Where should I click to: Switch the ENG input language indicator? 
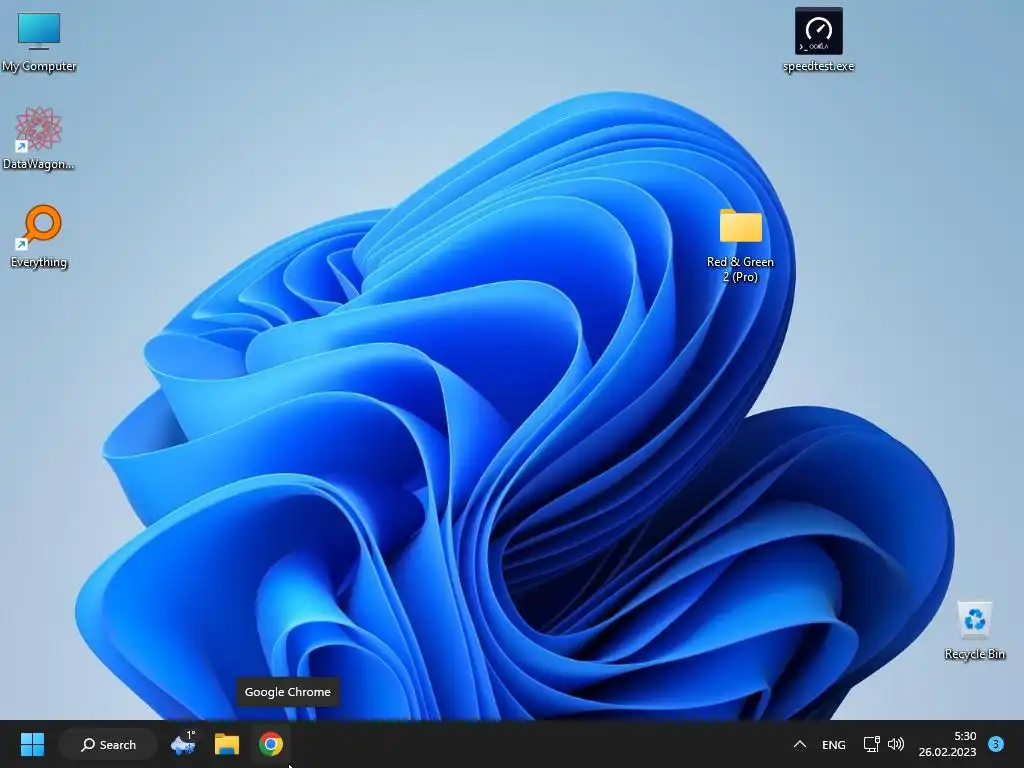coord(833,744)
